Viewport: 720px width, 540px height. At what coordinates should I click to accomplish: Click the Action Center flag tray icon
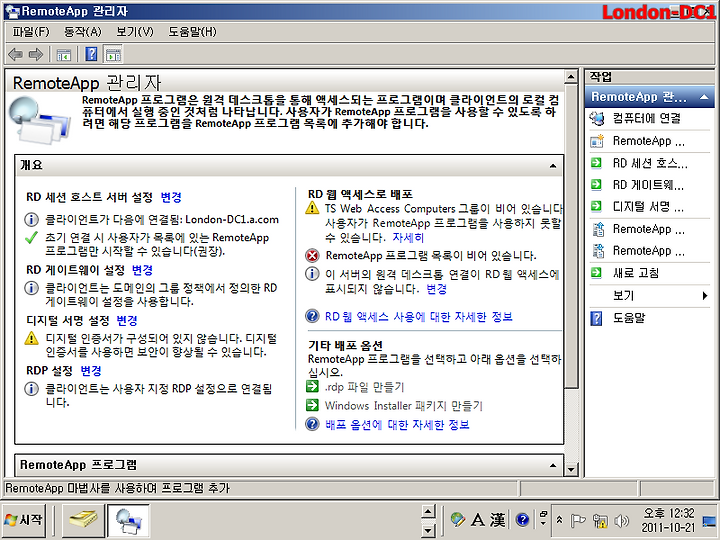(578, 521)
